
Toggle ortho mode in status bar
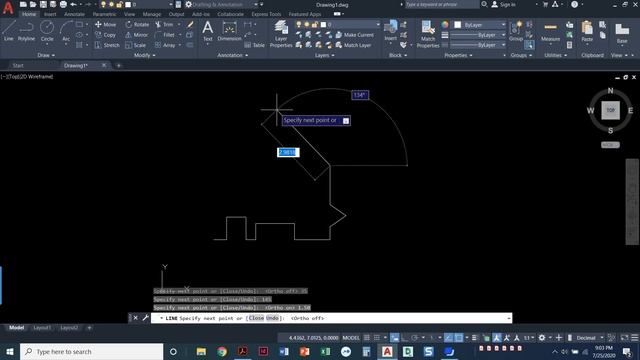404,338
